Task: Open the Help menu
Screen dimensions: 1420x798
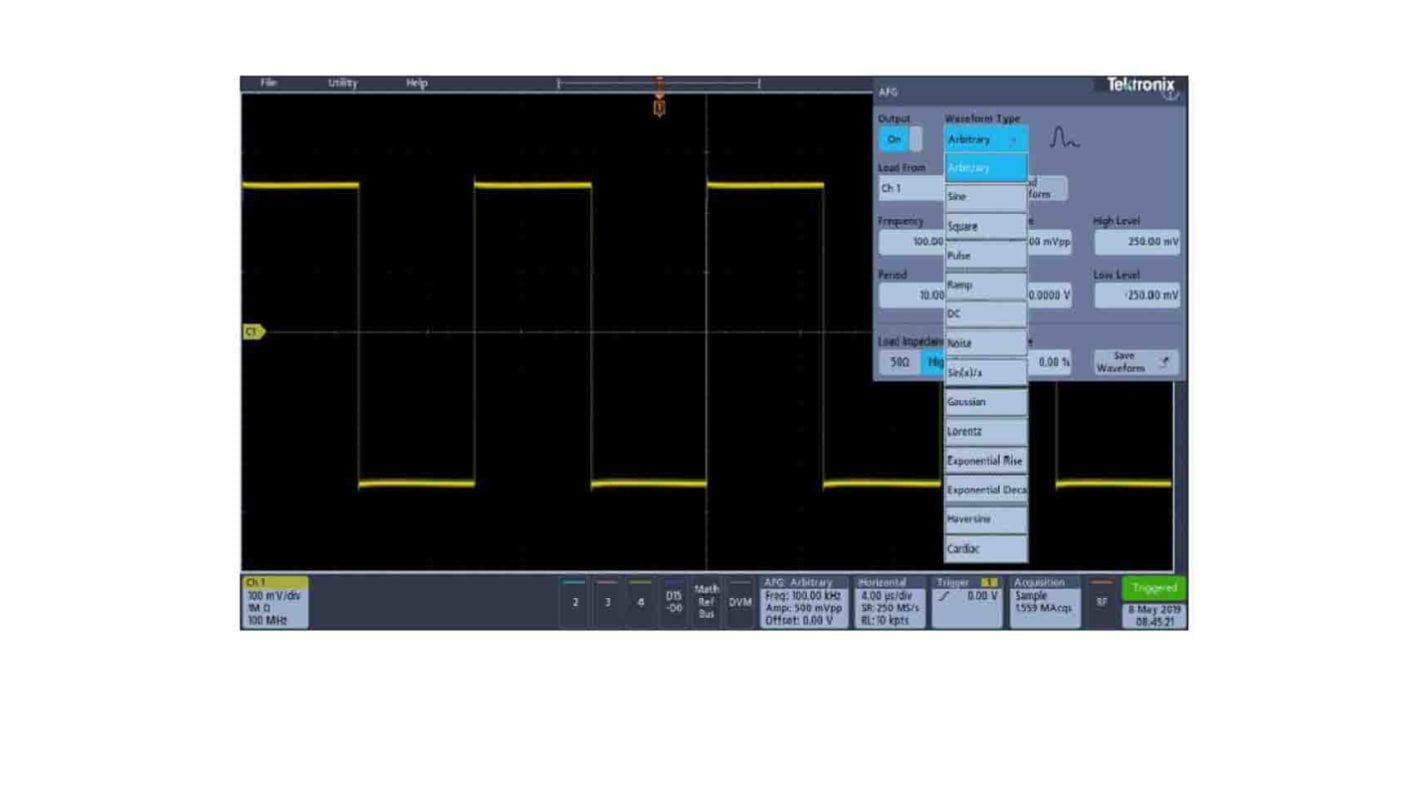Action: click(417, 83)
